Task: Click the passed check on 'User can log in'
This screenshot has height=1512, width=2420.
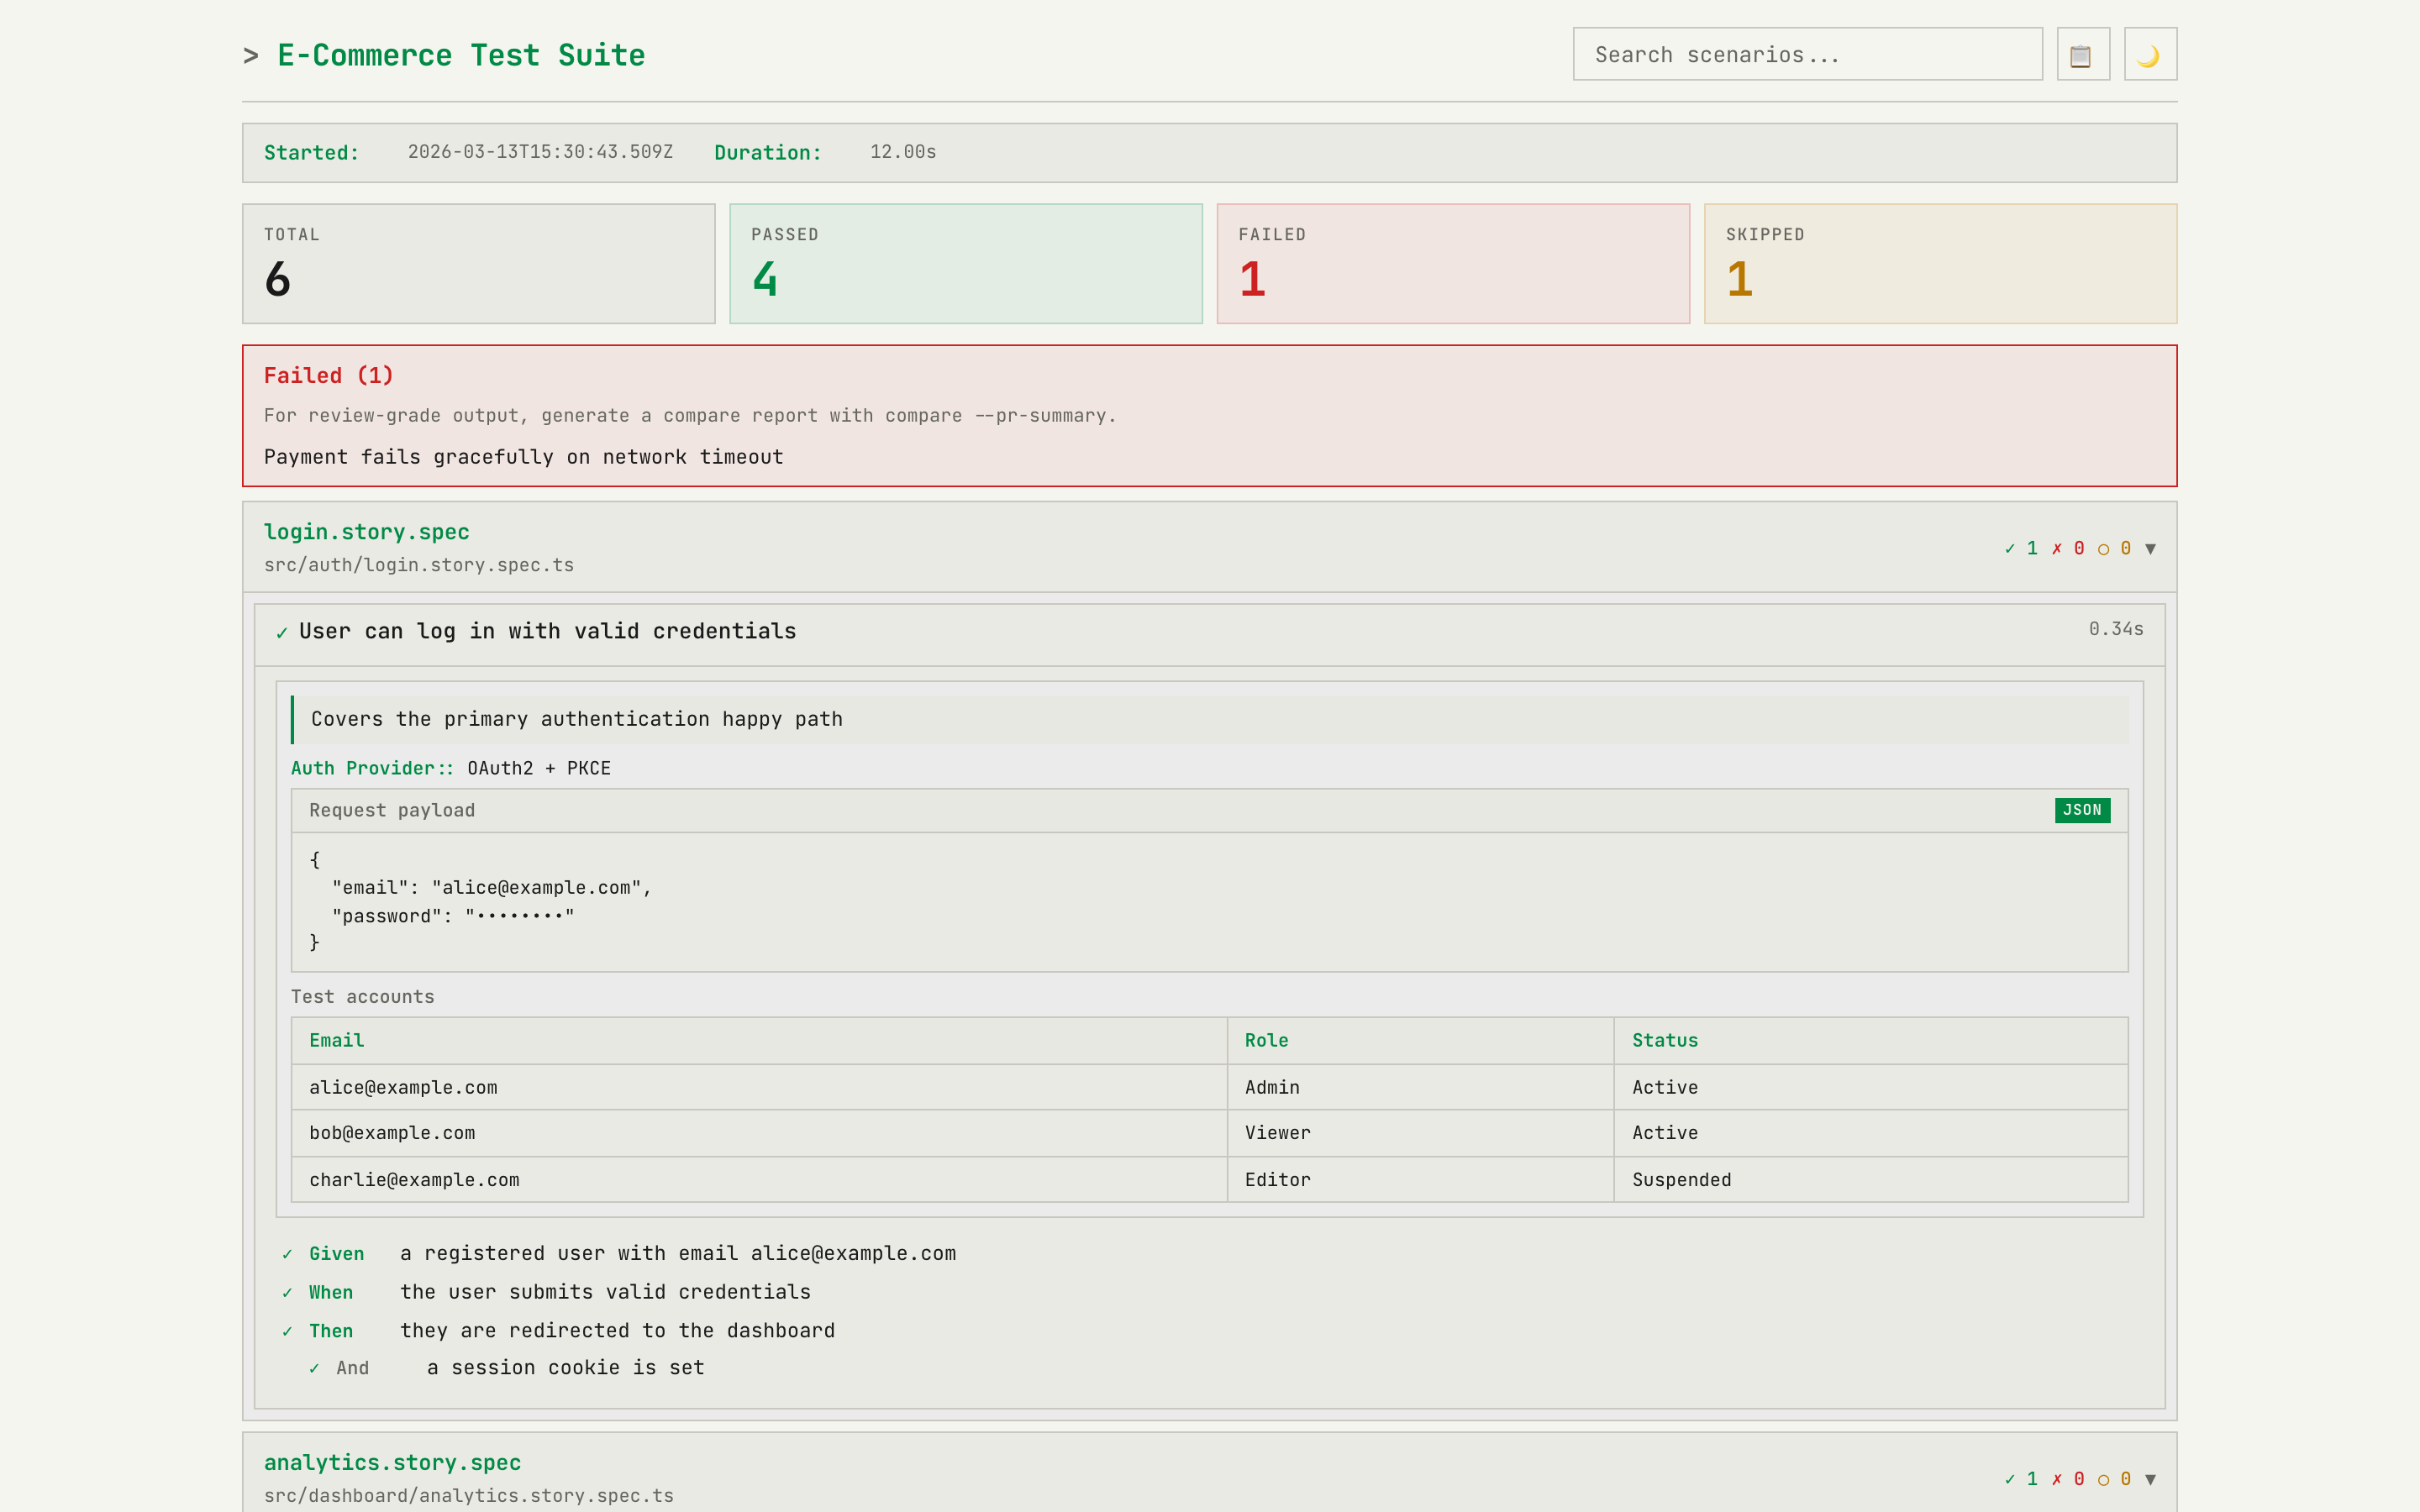Action: click(282, 631)
